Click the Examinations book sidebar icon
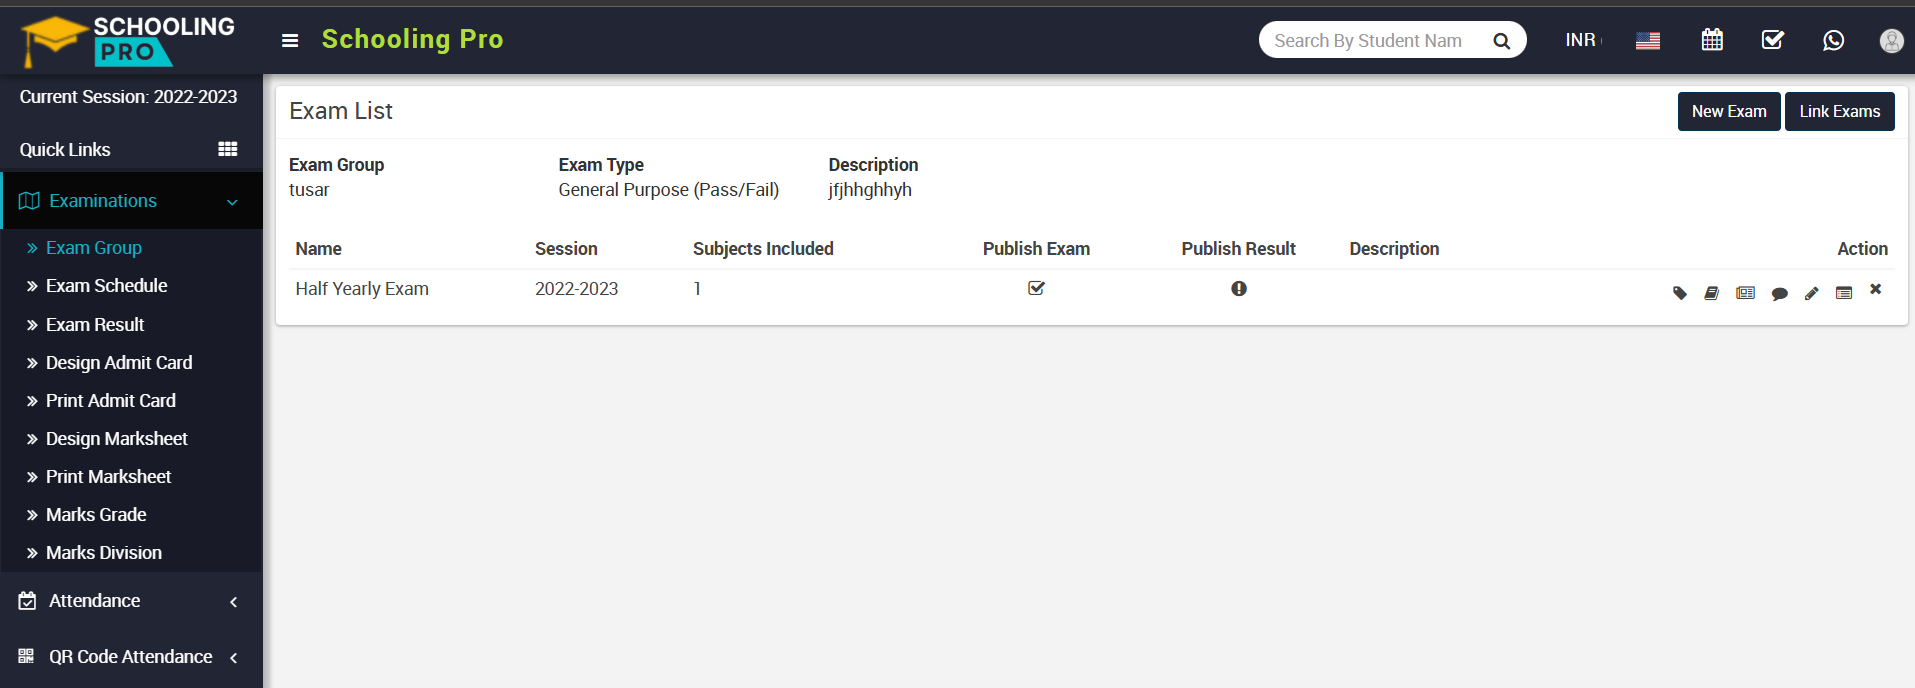1915x688 pixels. coord(29,201)
